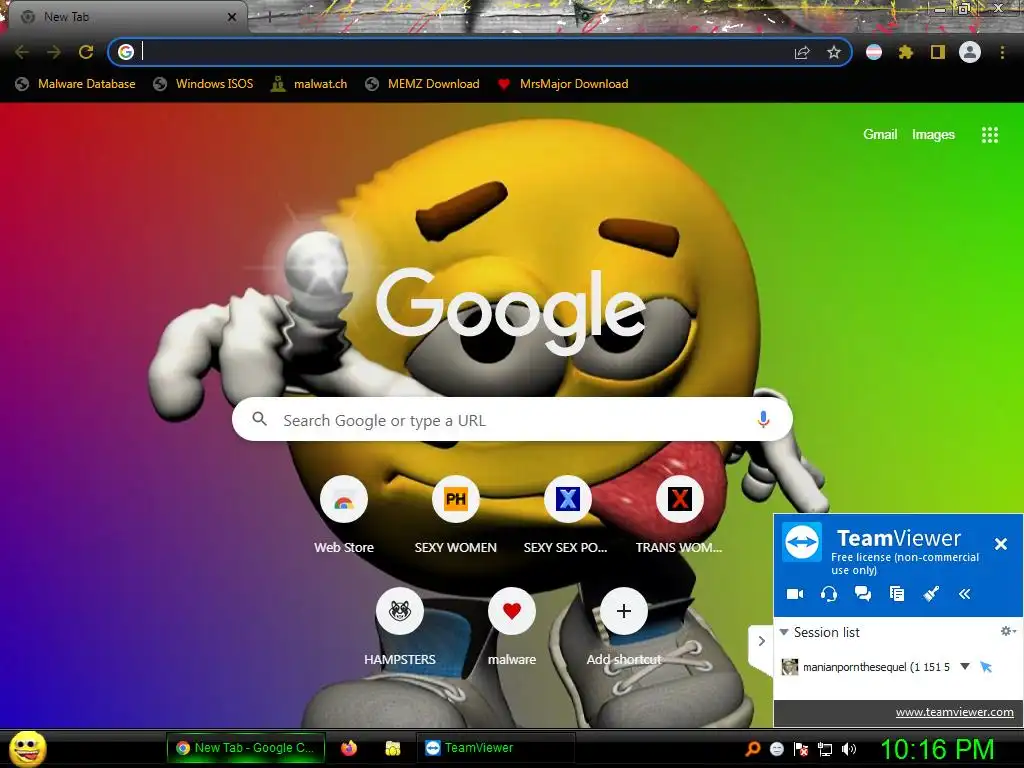Screen dimensions: 1024x768
Task: Open the malware heart shortcut
Action: (511, 628)
